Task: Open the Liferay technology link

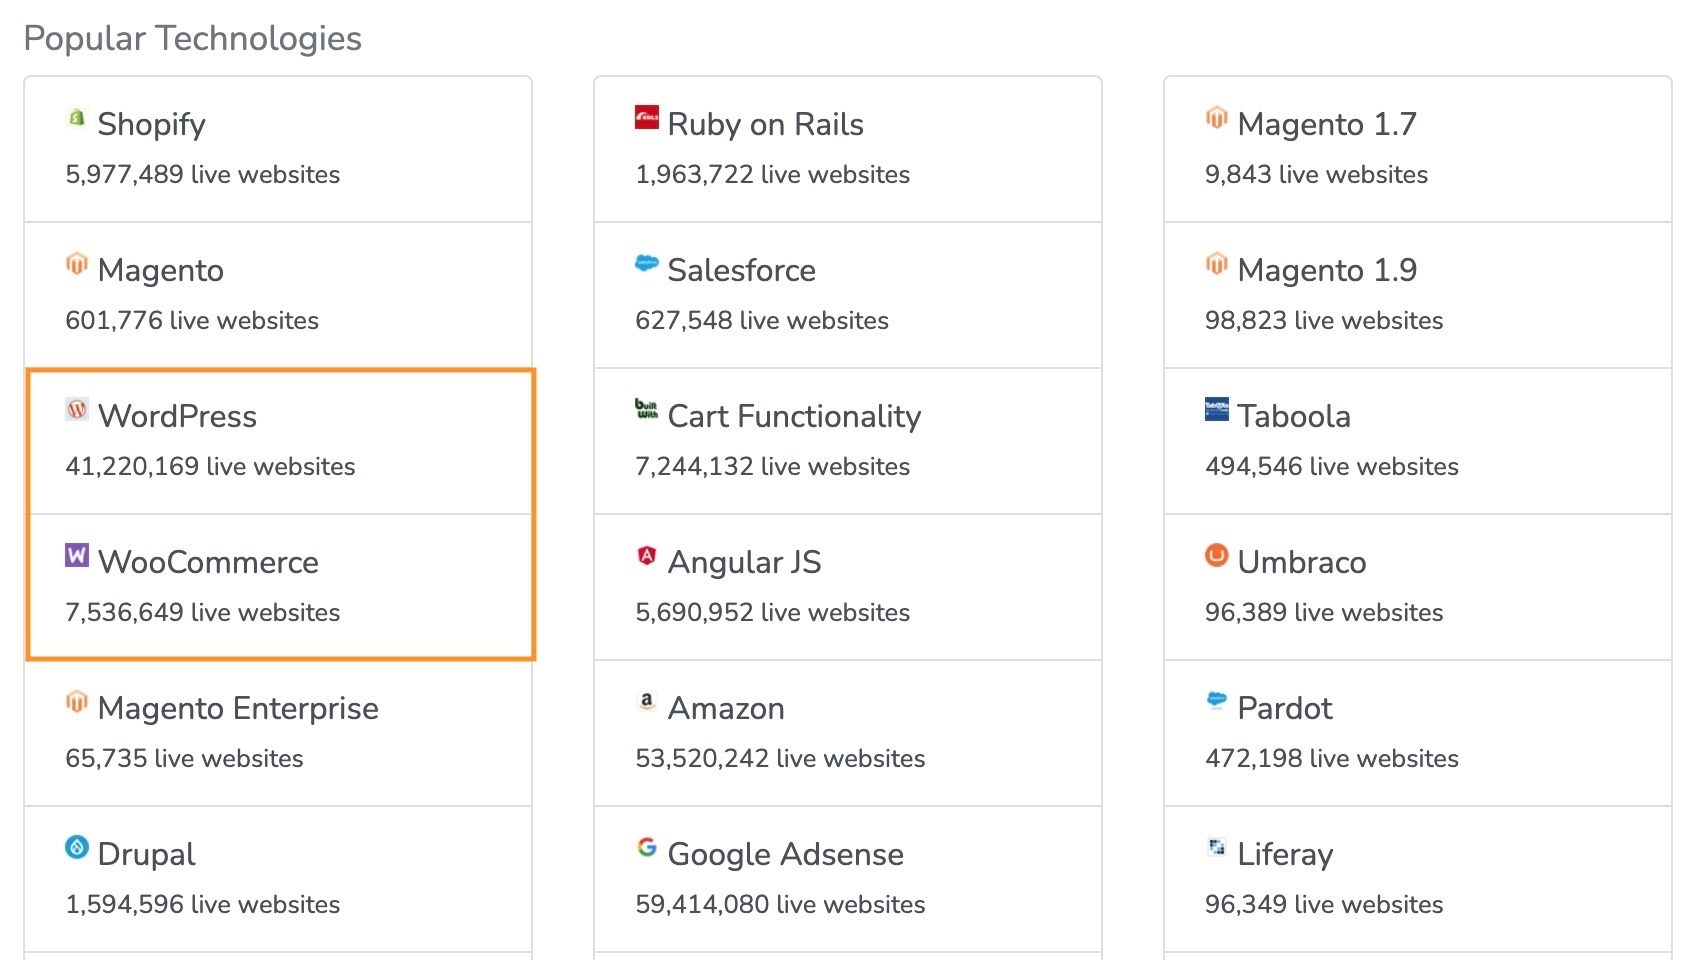Action: (1285, 854)
